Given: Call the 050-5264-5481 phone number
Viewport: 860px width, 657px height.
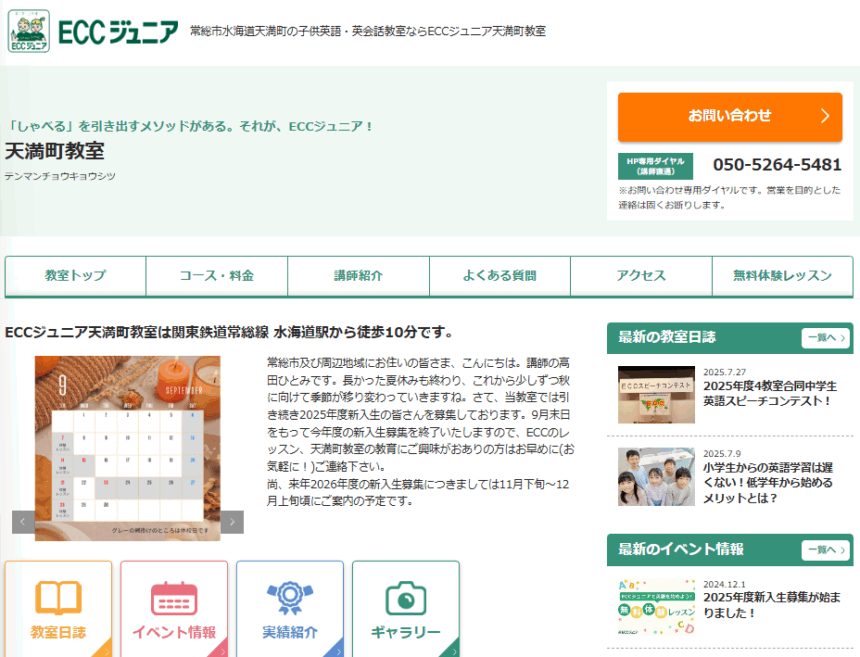Looking at the screenshot, I should pyautogui.click(x=777, y=165).
